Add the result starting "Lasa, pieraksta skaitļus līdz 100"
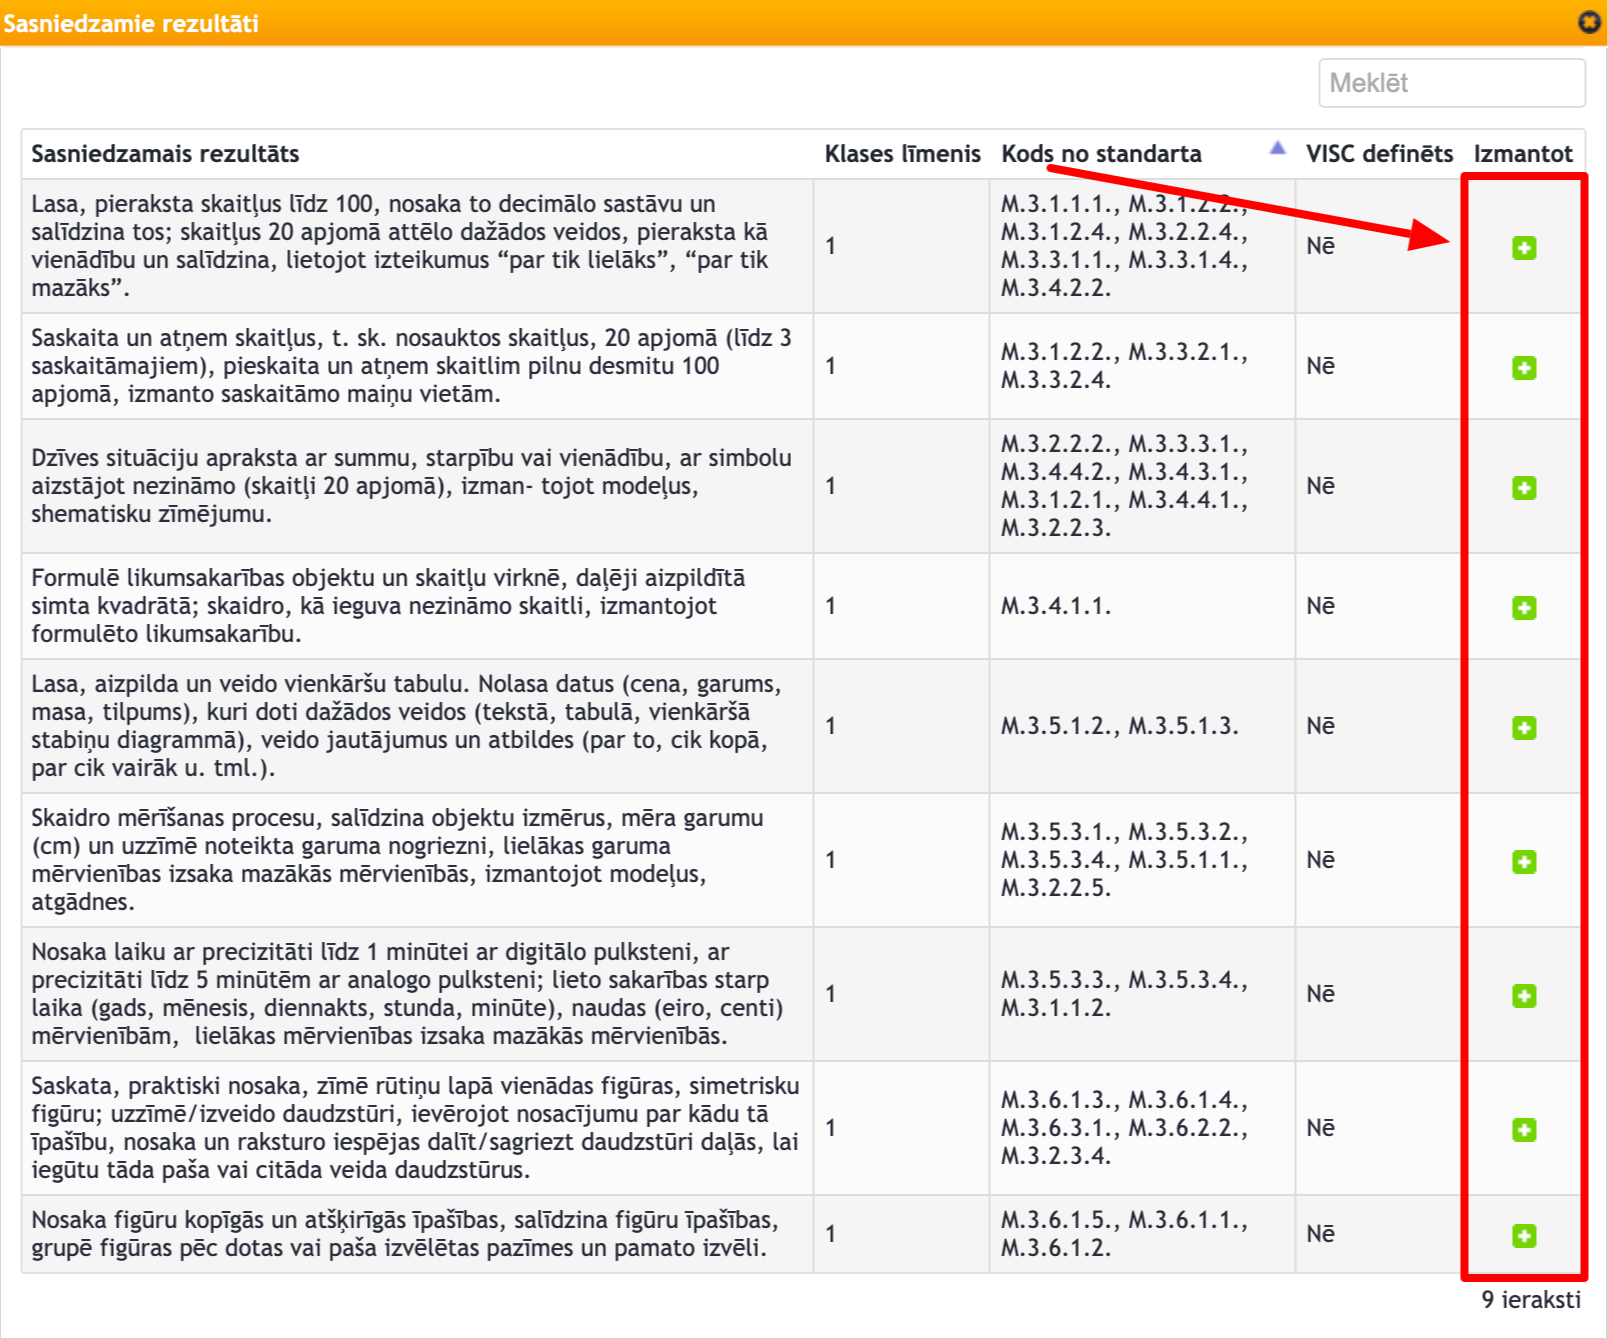Screen dimensions: 1608x1338 pos(1524,247)
